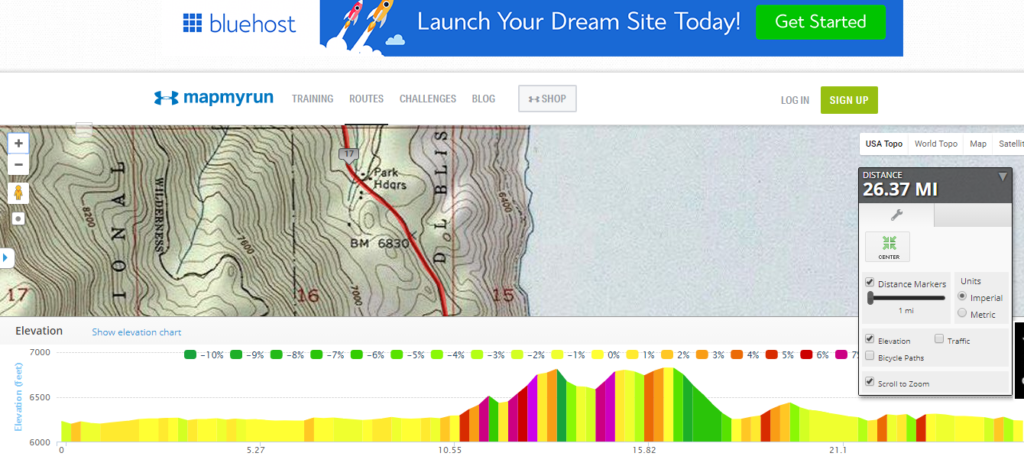Switch to the Map layer tab
The height and width of the screenshot is (466, 1024).
point(978,144)
